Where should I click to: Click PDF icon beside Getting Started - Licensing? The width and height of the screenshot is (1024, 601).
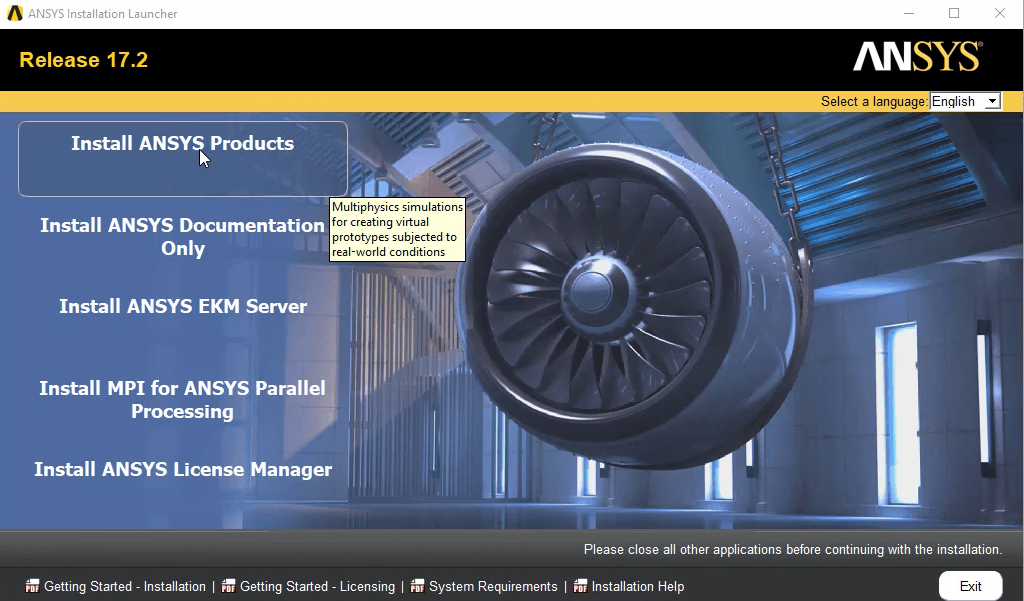coord(228,586)
